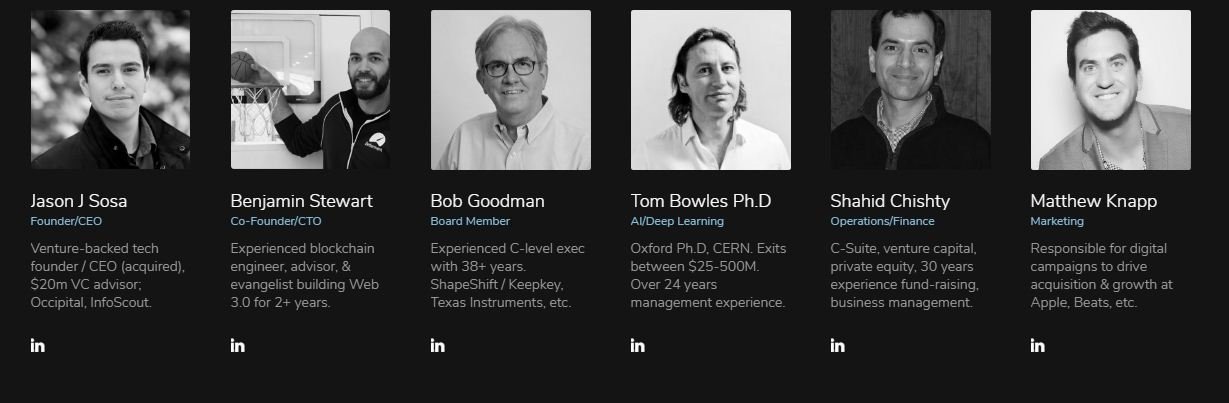
Task: Click the Matthew Knapp name heading
Action: pyautogui.click(x=1093, y=201)
